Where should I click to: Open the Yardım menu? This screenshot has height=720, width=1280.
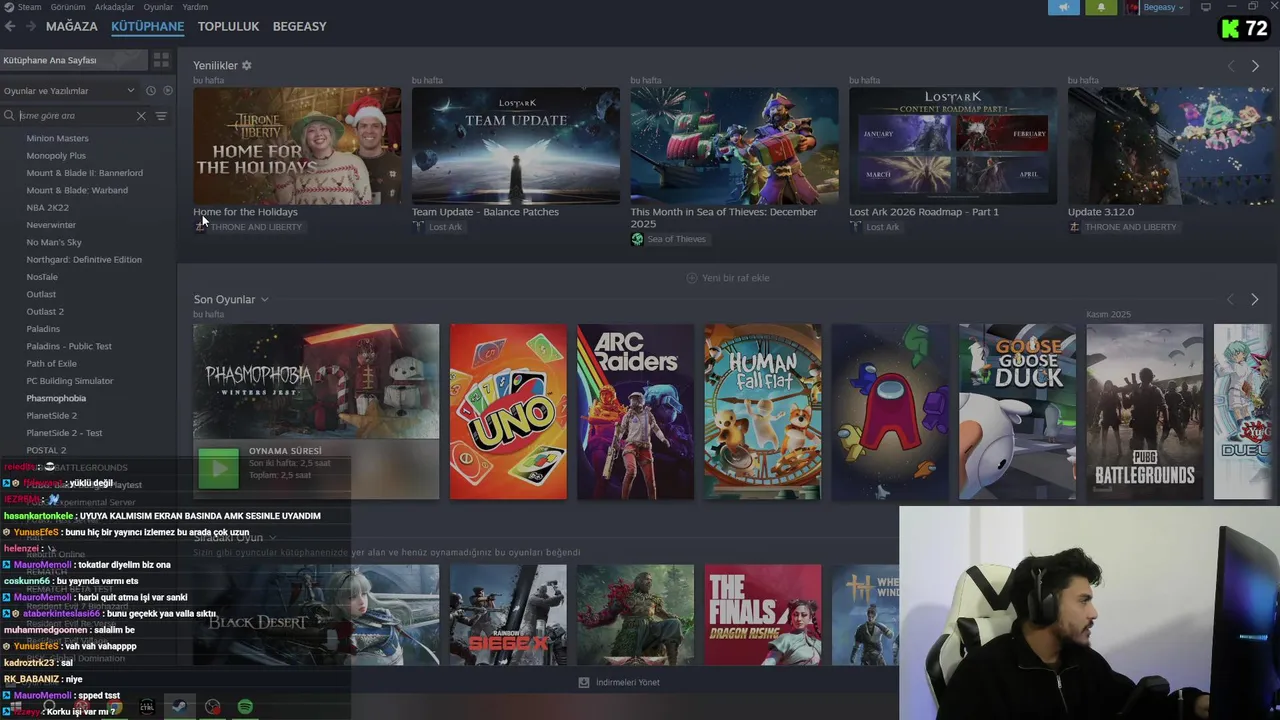click(195, 7)
